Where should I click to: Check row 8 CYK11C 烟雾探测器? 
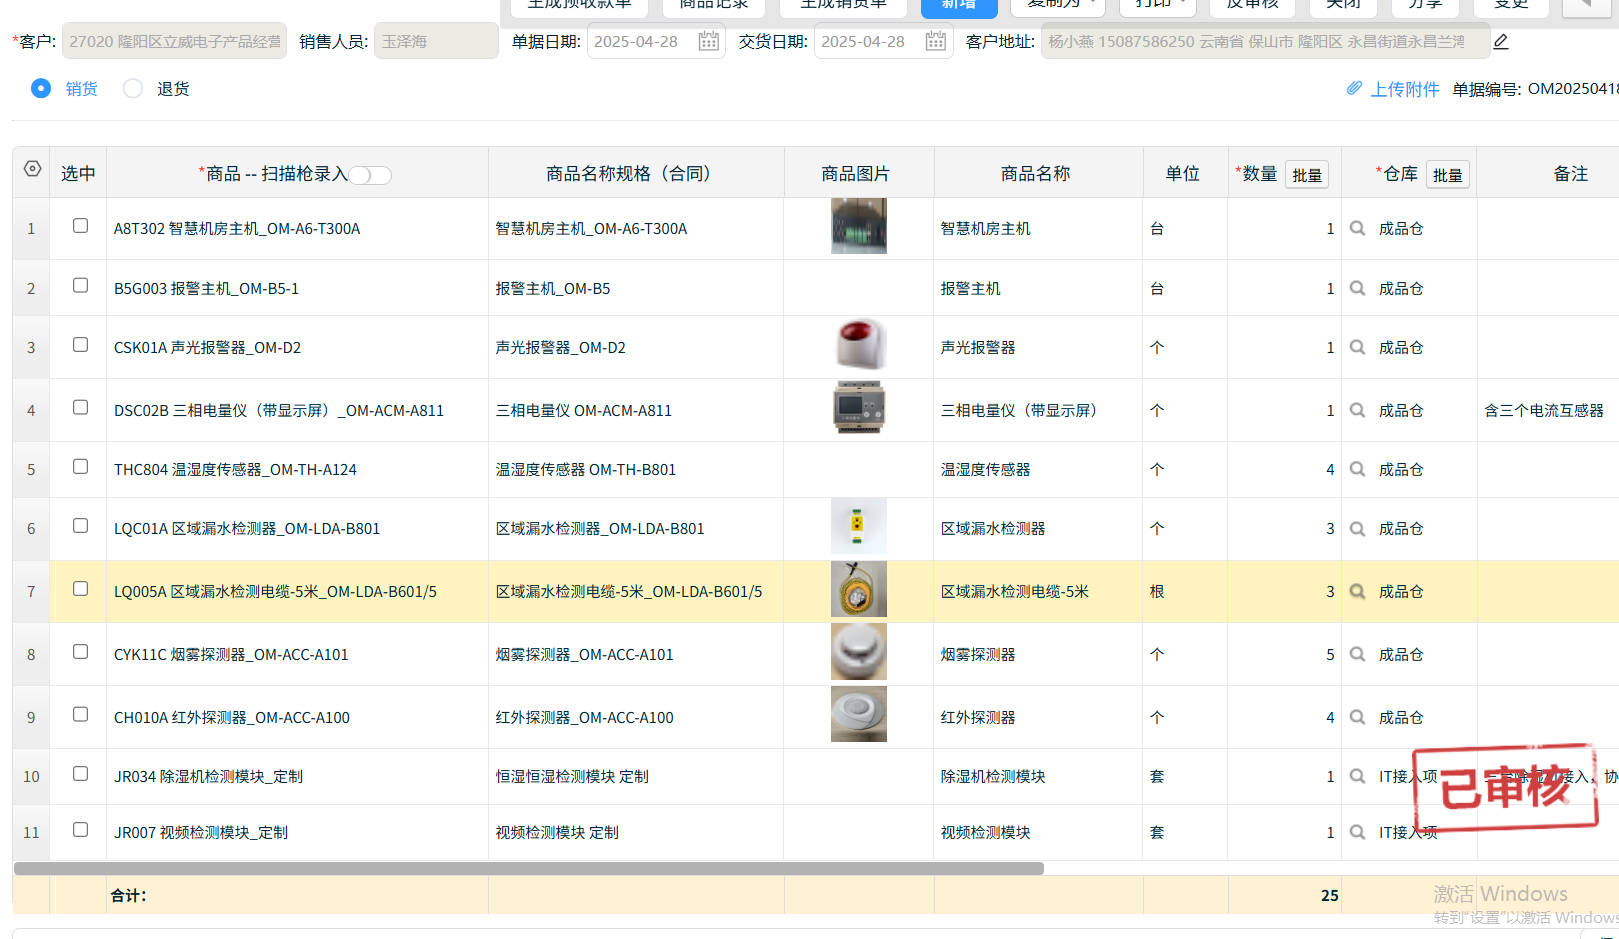(80, 652)
